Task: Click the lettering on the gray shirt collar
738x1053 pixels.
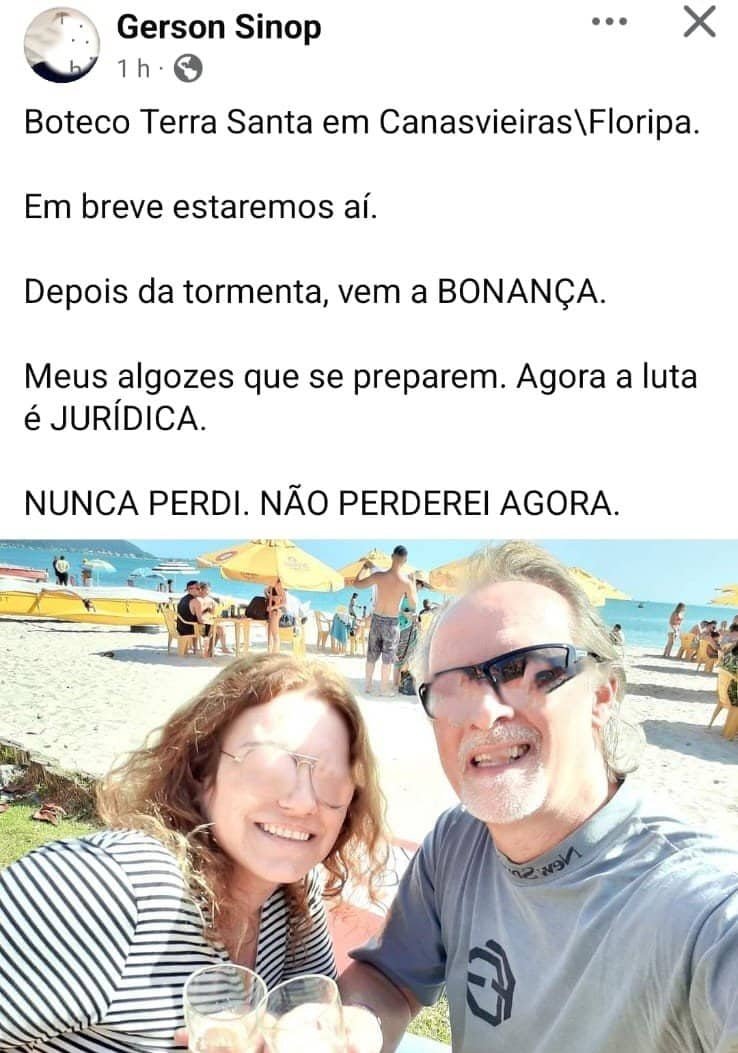Action: tap(544, 865)
